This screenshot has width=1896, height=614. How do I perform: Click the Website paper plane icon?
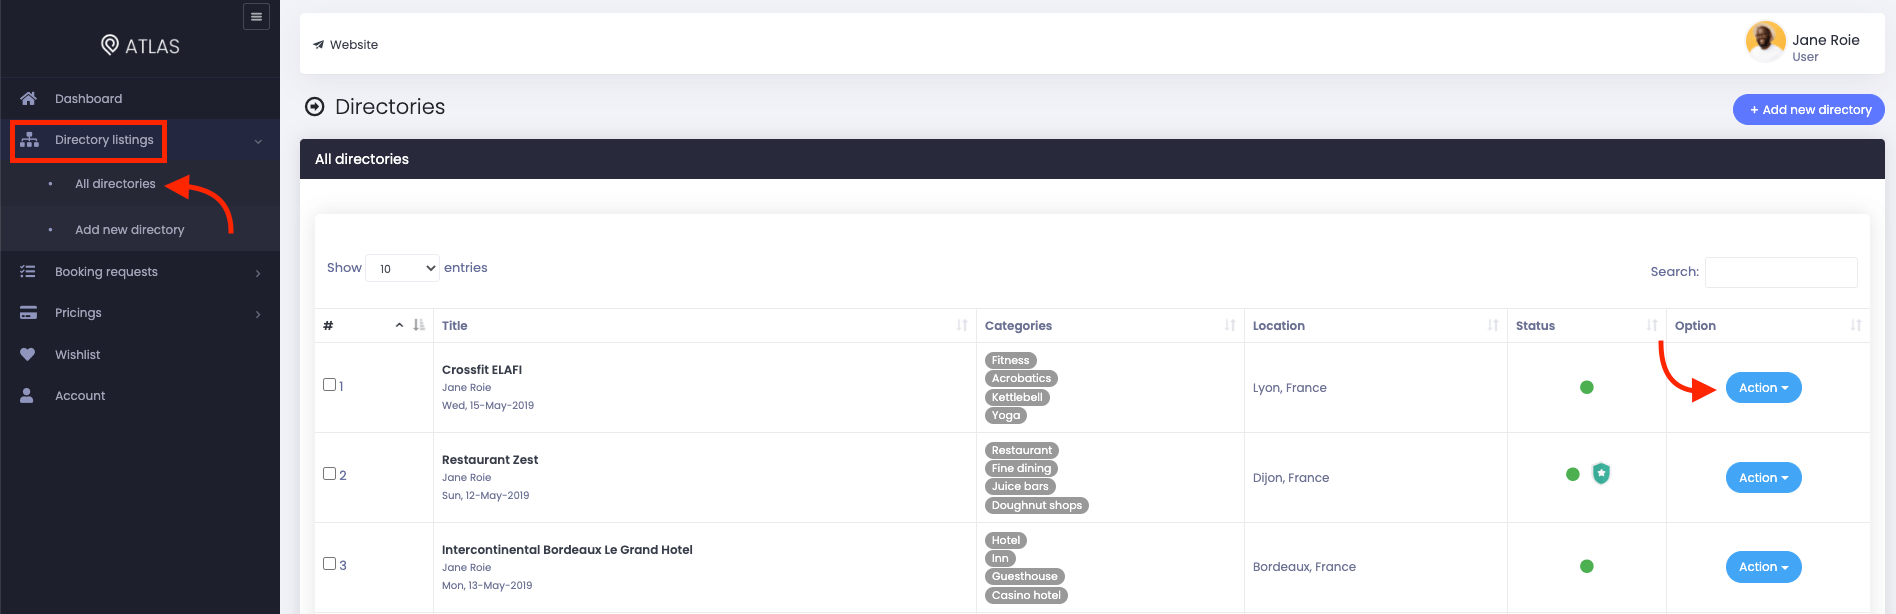coord(318,45)
